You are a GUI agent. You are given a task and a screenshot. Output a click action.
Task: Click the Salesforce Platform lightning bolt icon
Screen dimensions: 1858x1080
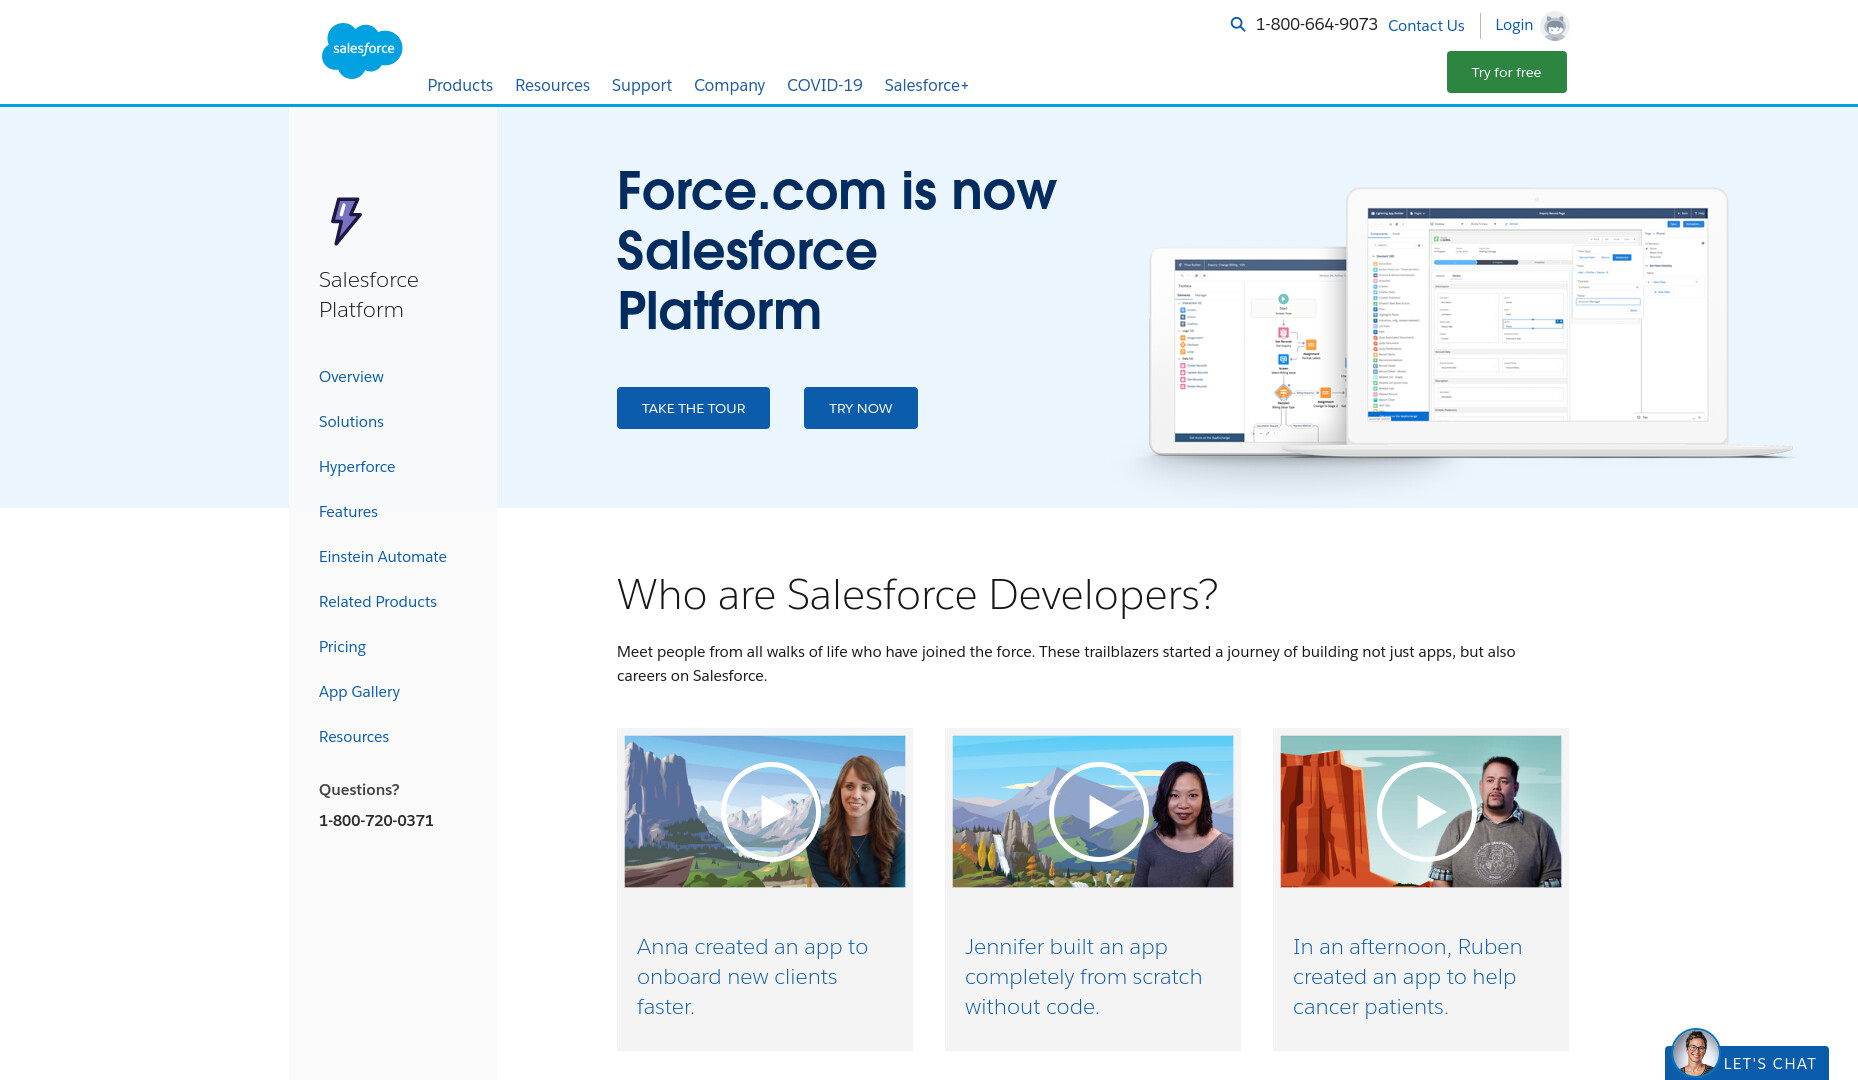346,221
